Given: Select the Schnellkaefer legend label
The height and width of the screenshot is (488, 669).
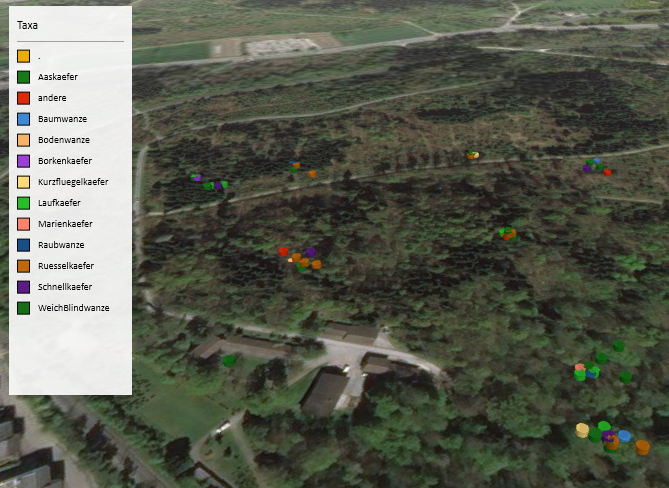Looking at the screenshot, I should click(x=65, y=287).
